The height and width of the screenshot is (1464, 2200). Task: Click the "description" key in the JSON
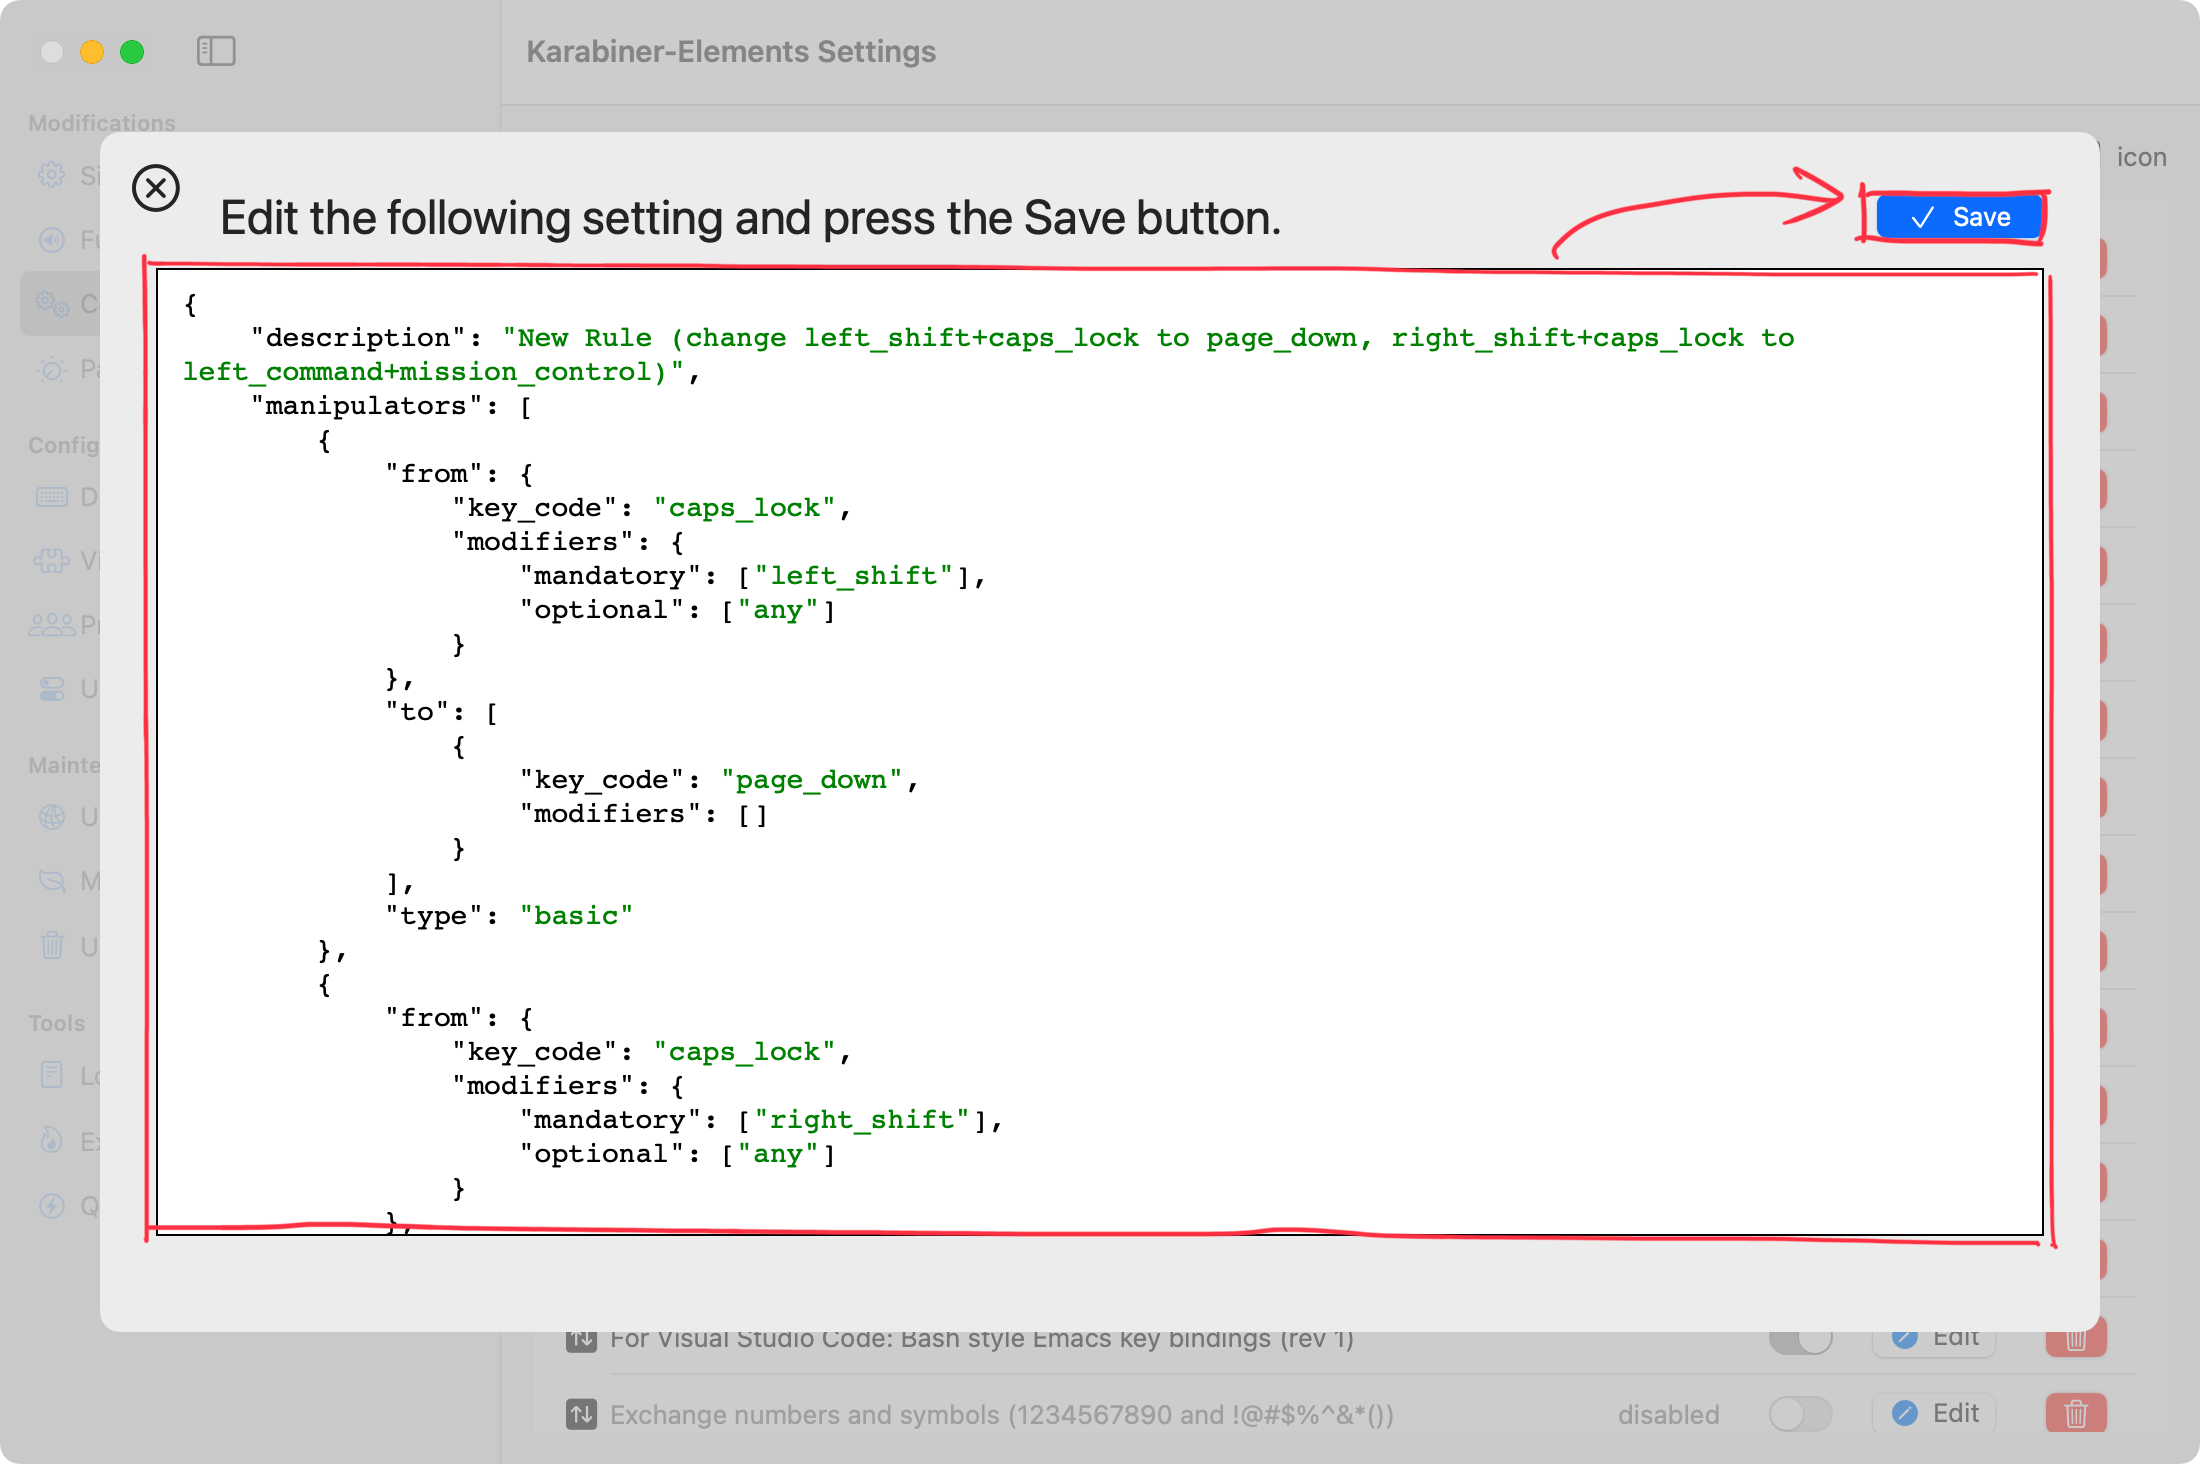coord(358,338)
